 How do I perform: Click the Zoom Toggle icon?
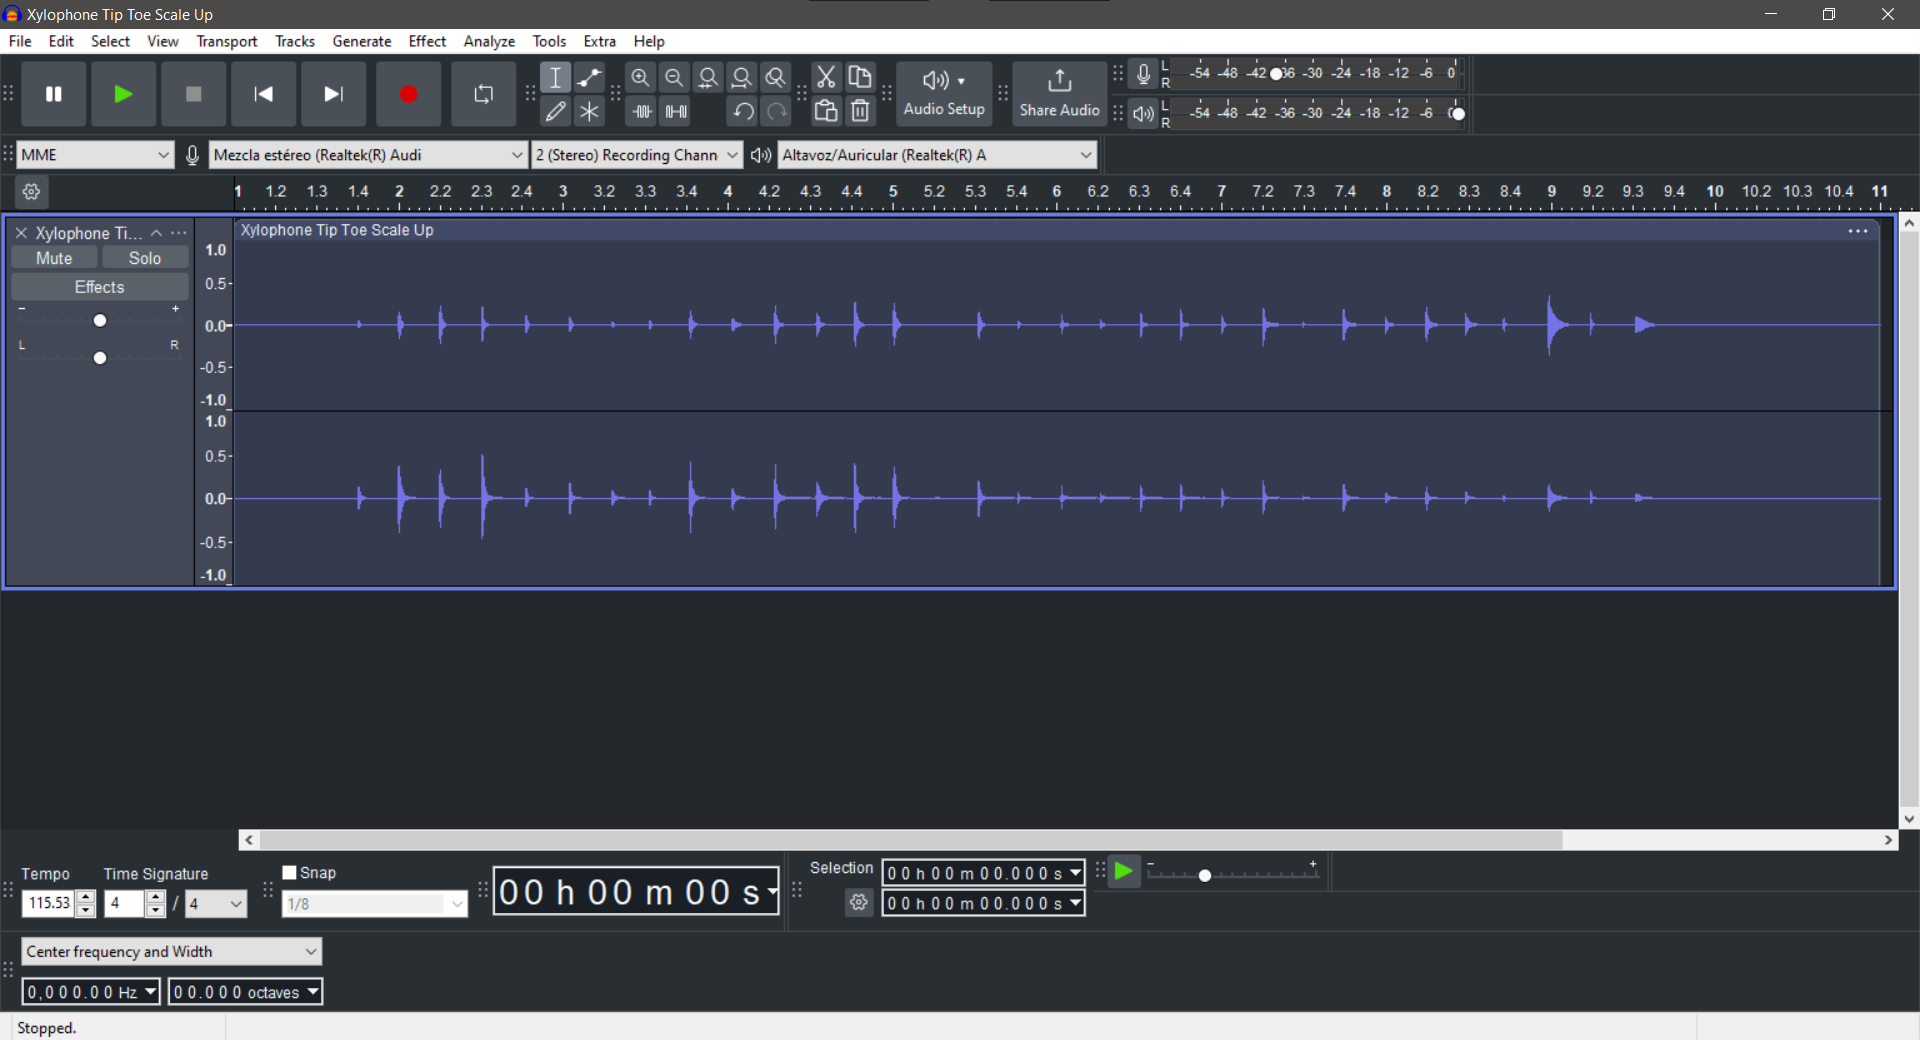tap(776, 78)
